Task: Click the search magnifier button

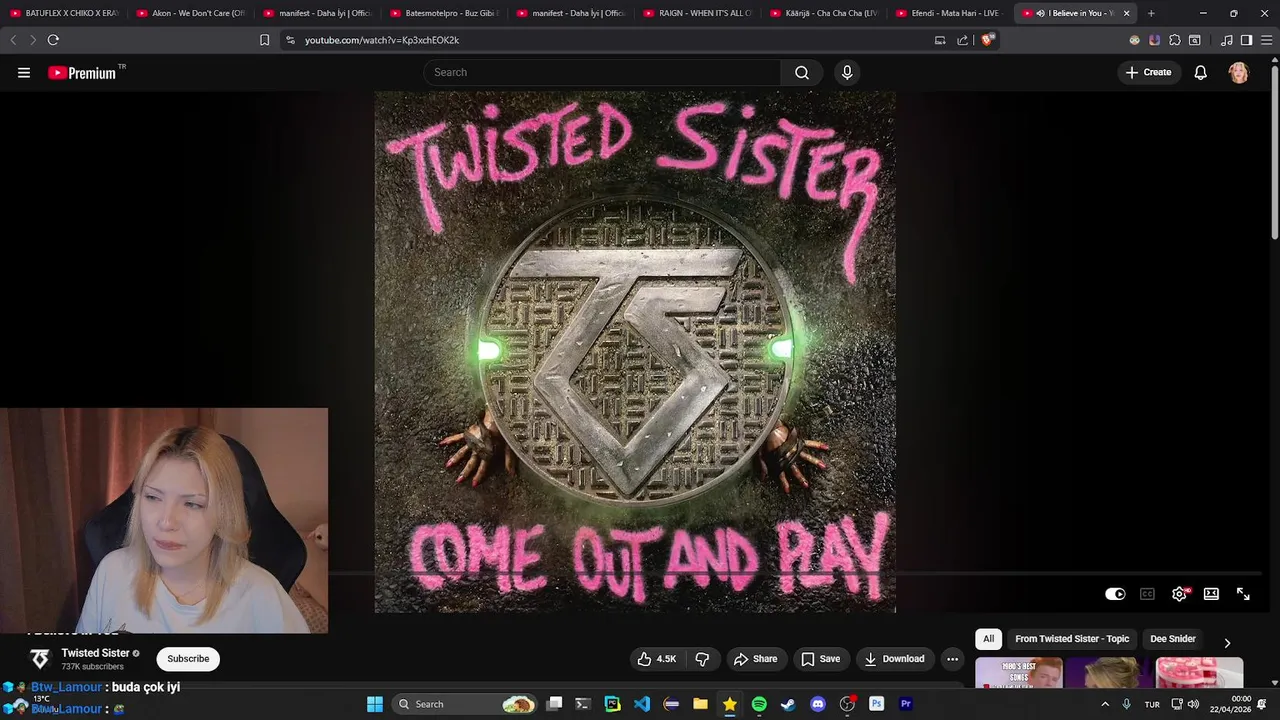Action: [802, 72]
